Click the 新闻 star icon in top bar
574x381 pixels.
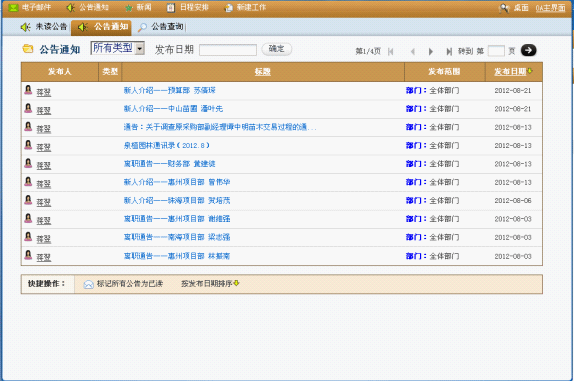(129, 8)
